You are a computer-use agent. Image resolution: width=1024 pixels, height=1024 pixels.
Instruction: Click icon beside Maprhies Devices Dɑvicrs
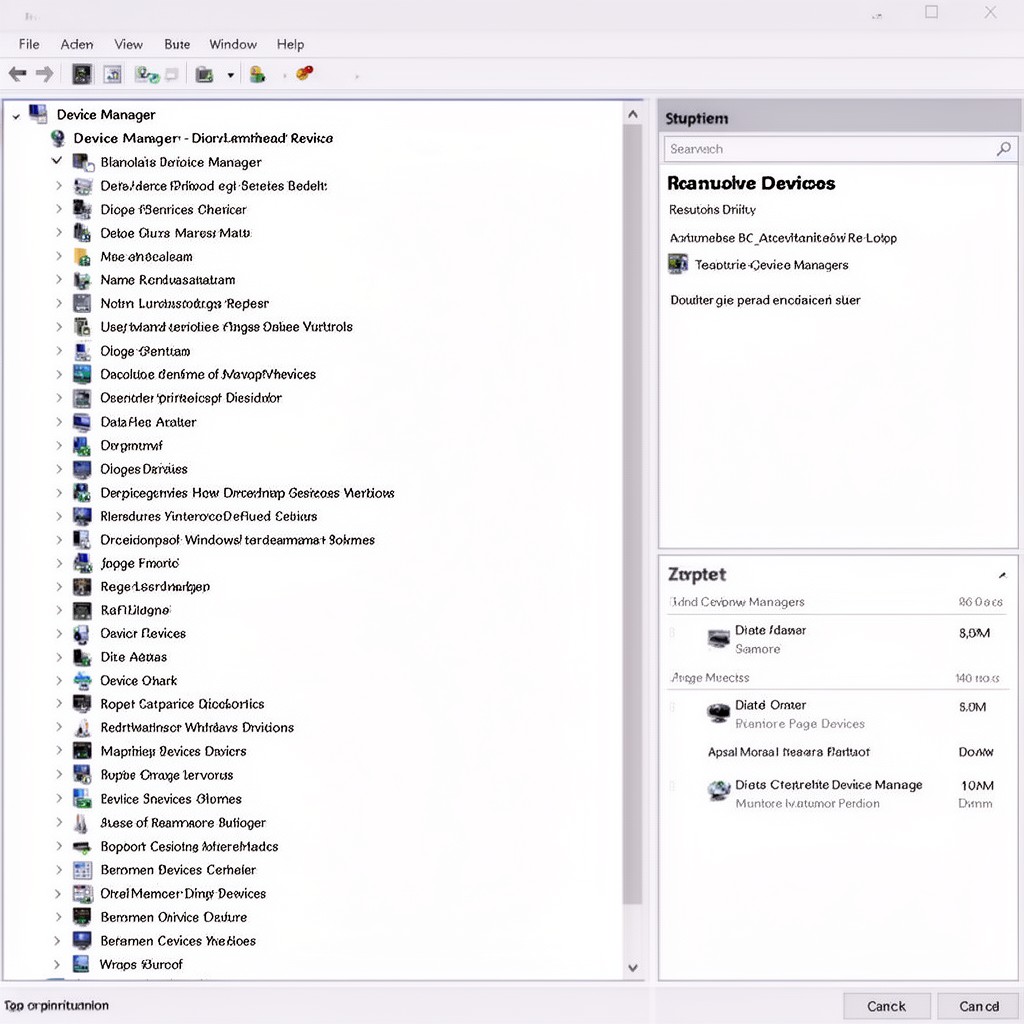(x=82, y=751)
